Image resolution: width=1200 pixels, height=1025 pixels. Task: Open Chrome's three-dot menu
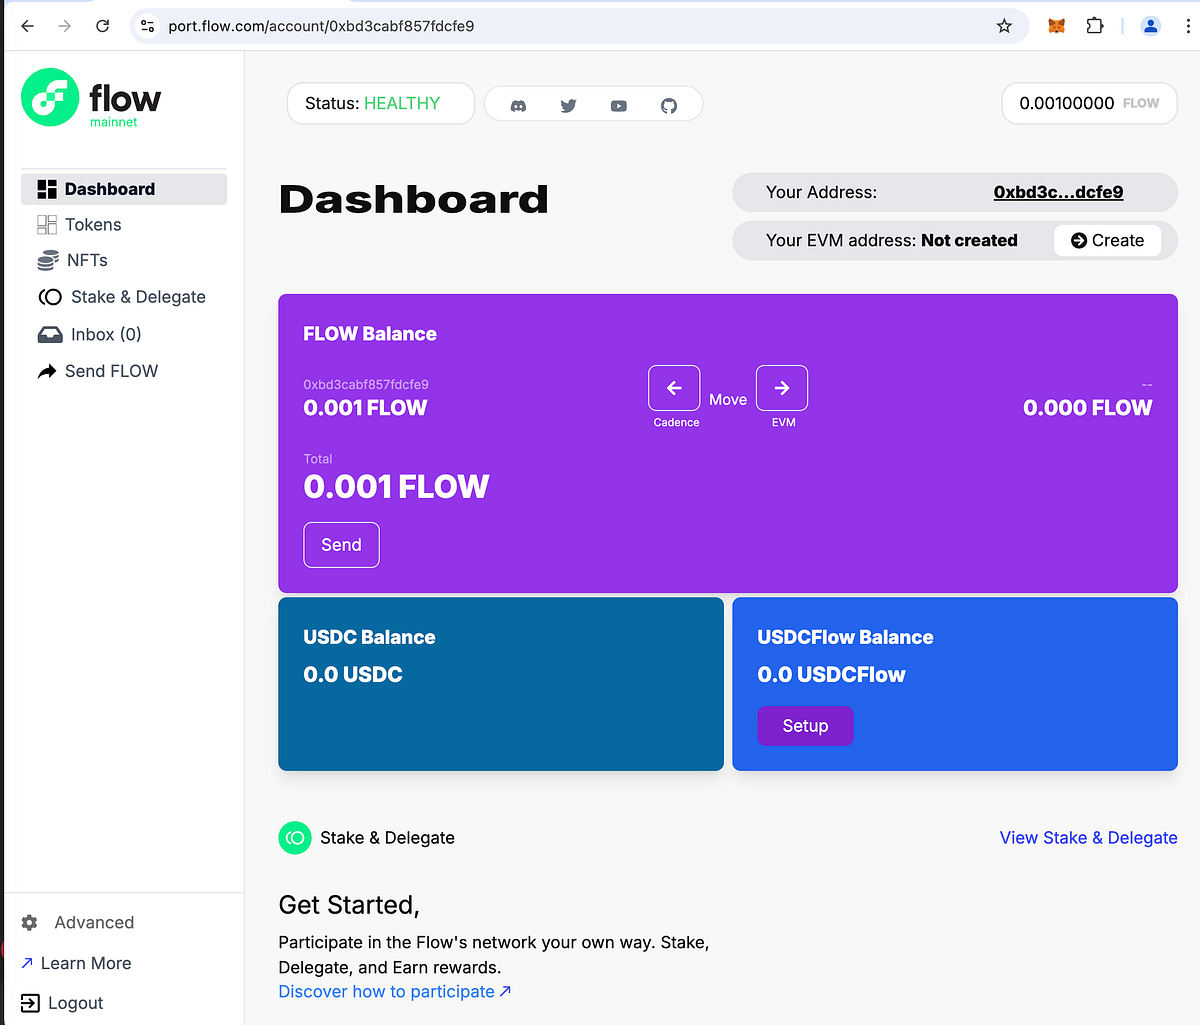(1188, 25)
